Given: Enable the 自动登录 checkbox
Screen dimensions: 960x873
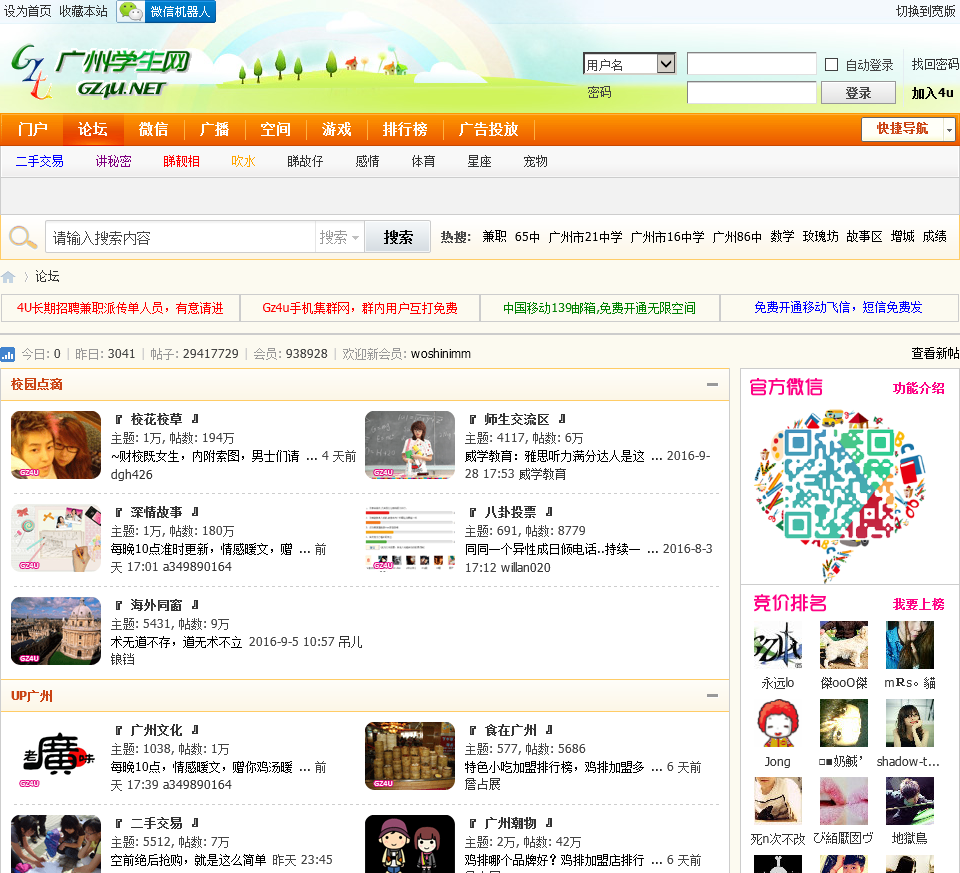Looking at the screenshot, I should [831, 64].
